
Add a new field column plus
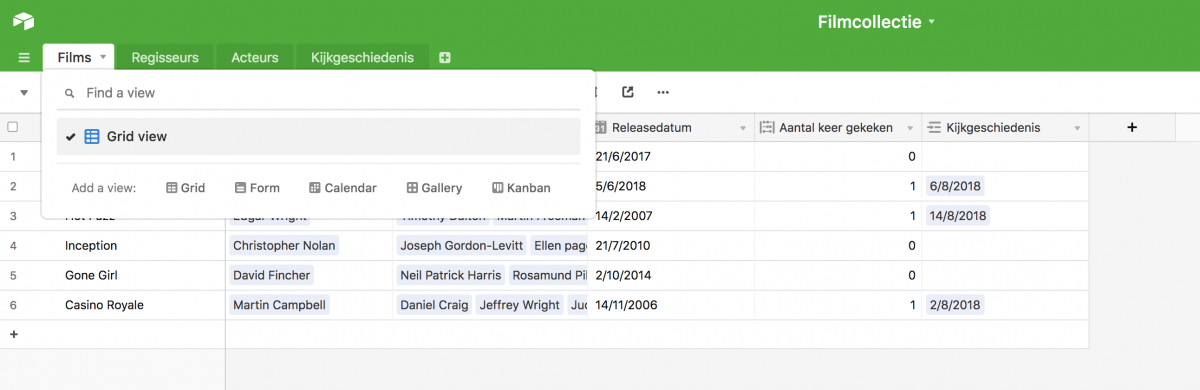tap(1132, 127)
